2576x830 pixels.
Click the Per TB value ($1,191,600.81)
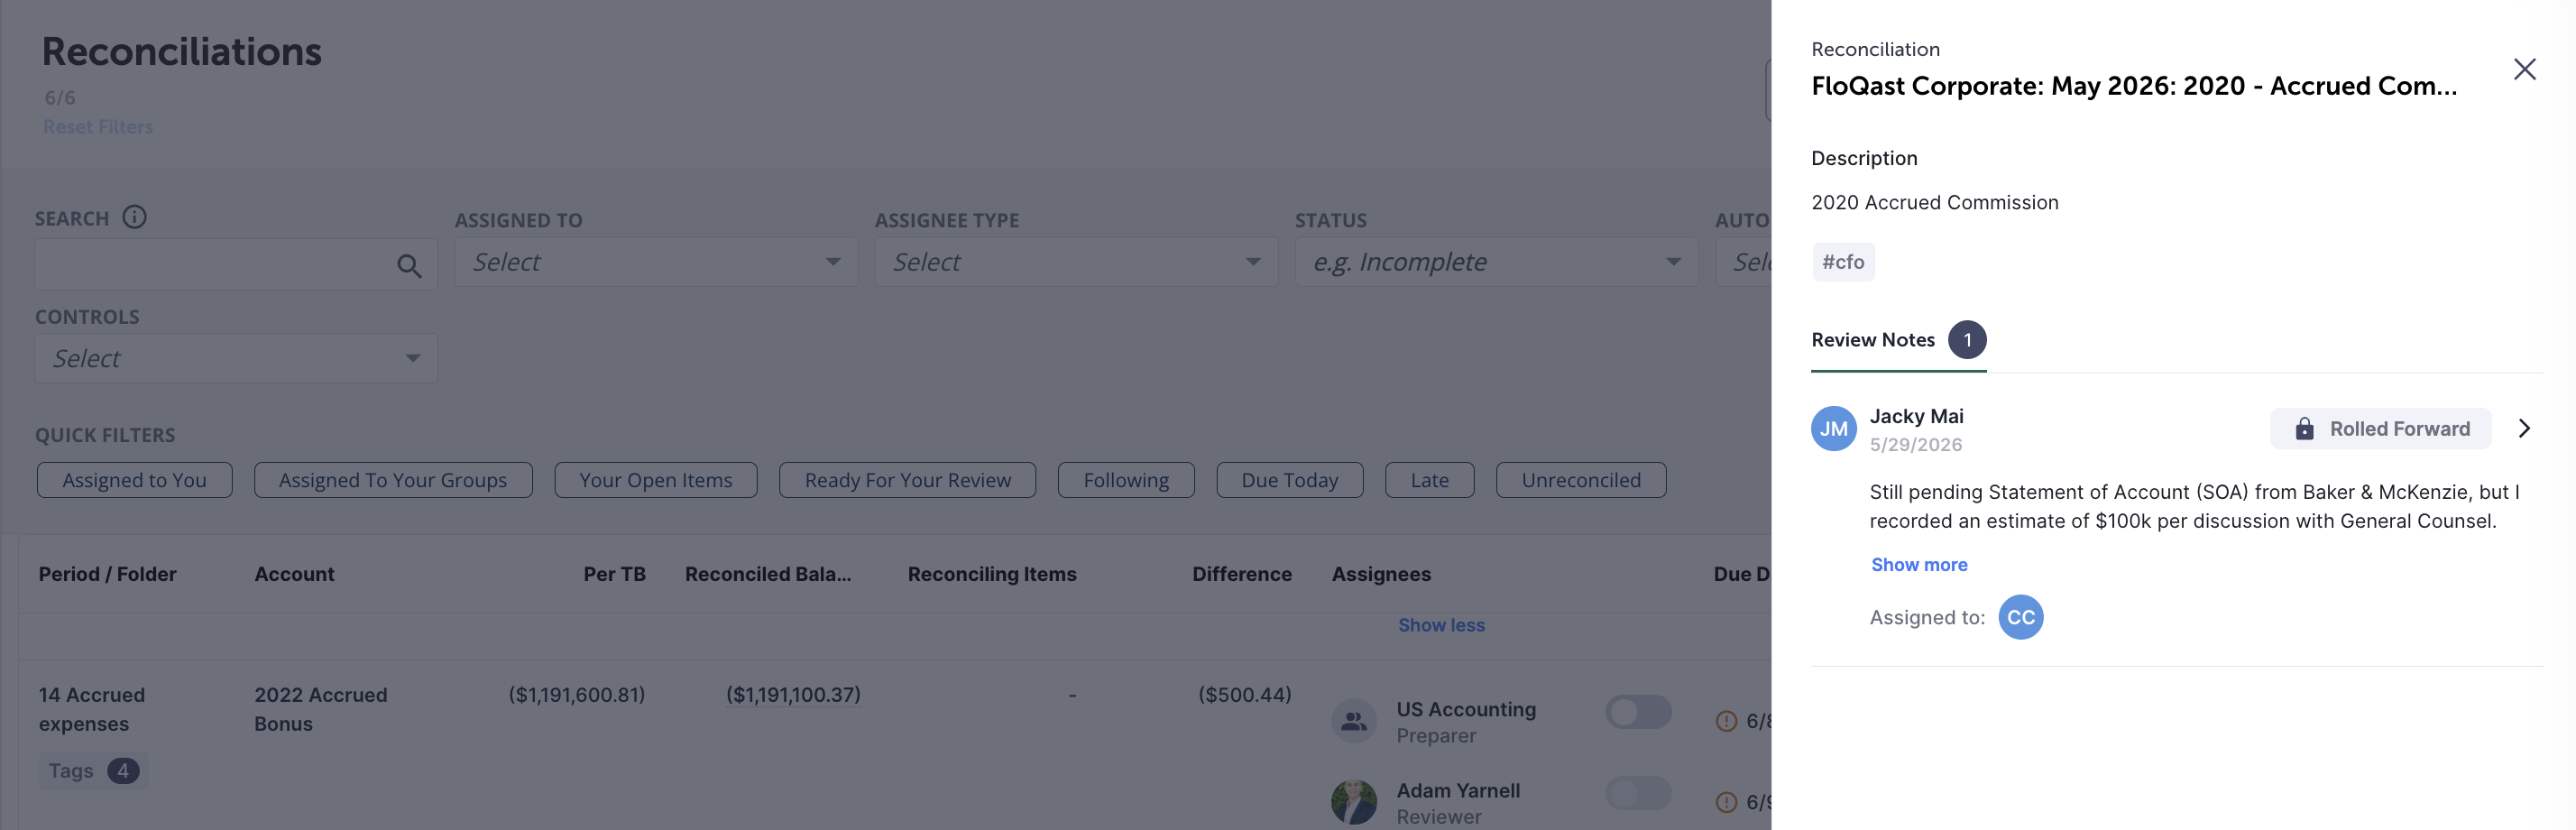pos(577,695)
